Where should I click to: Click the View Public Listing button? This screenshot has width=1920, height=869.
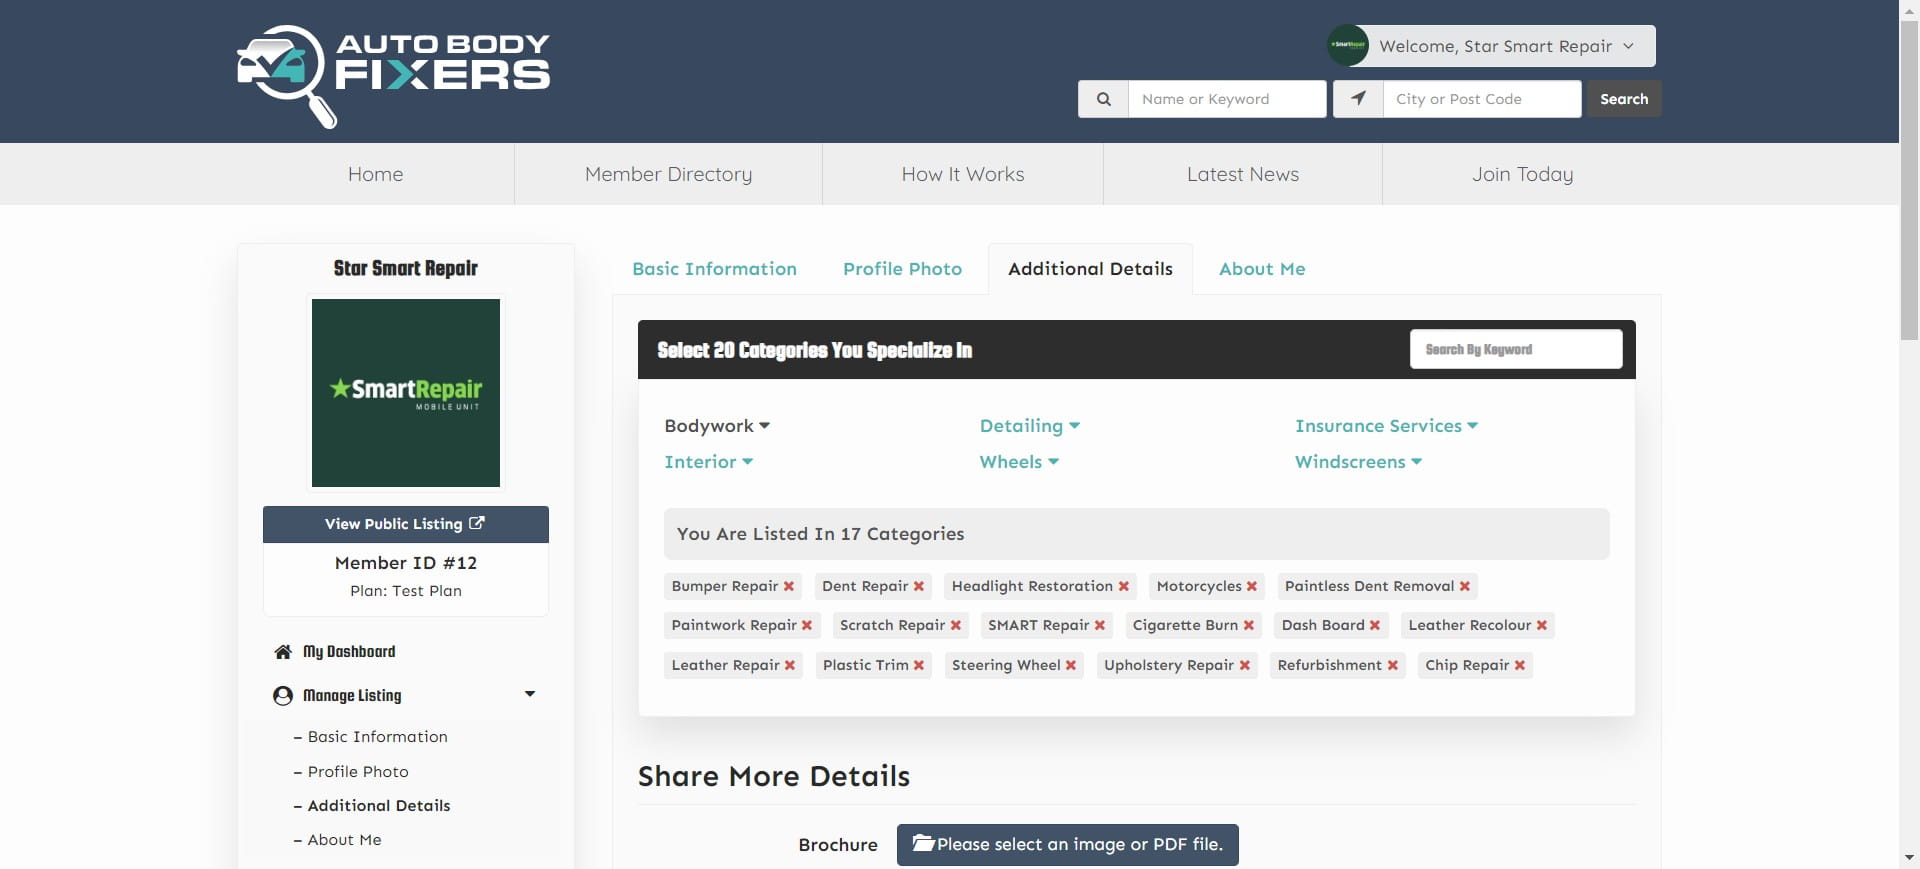coord(405,524)
